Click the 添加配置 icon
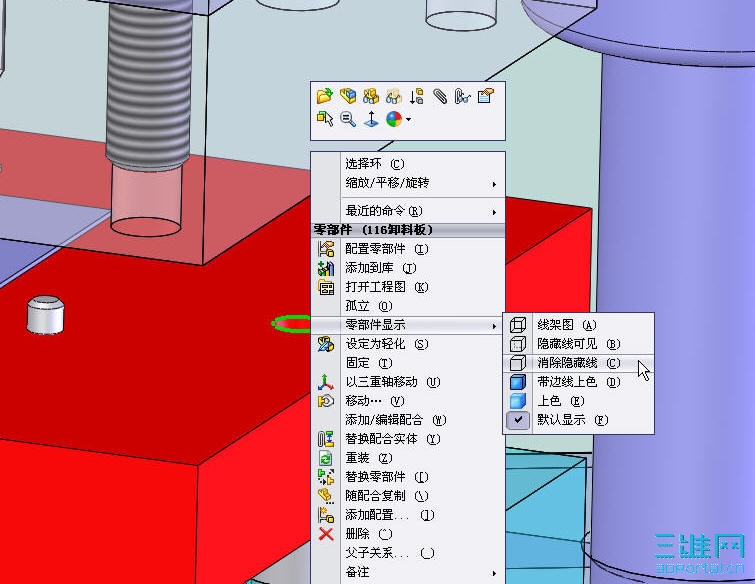The image size is (755, 584). 326,515
